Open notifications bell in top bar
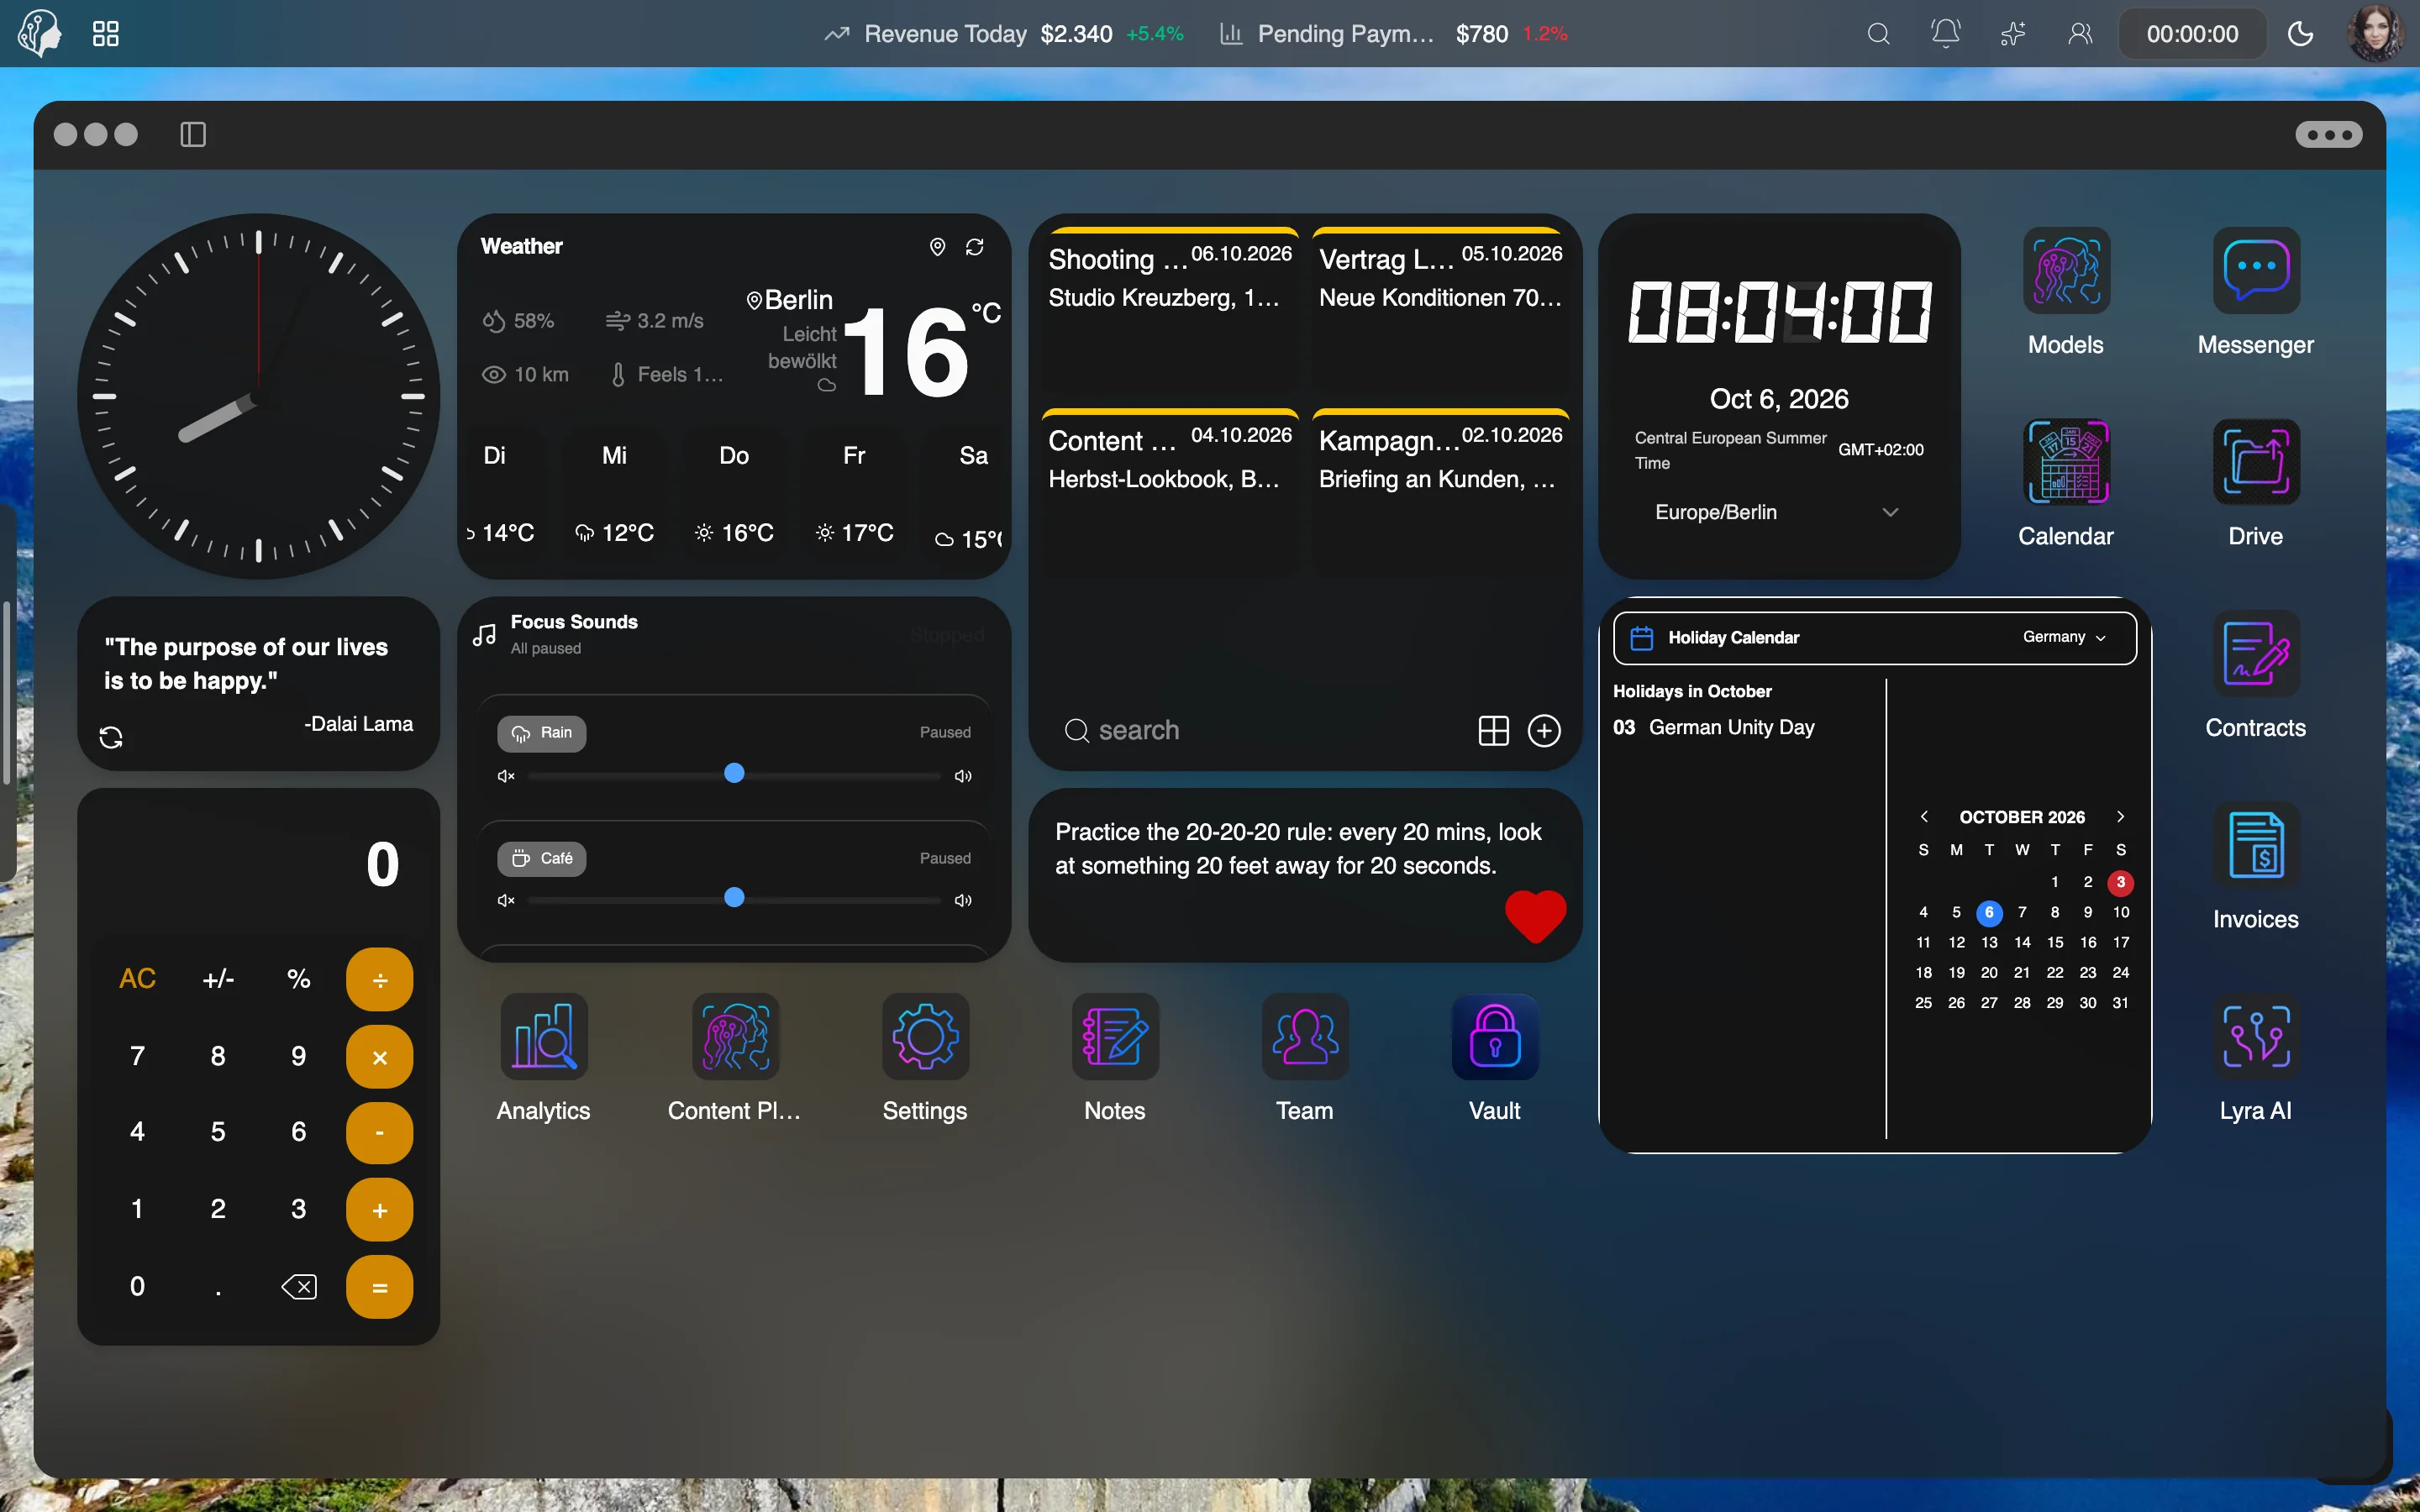Viewport: 2420px width, 1512px height. point(1945,34)
